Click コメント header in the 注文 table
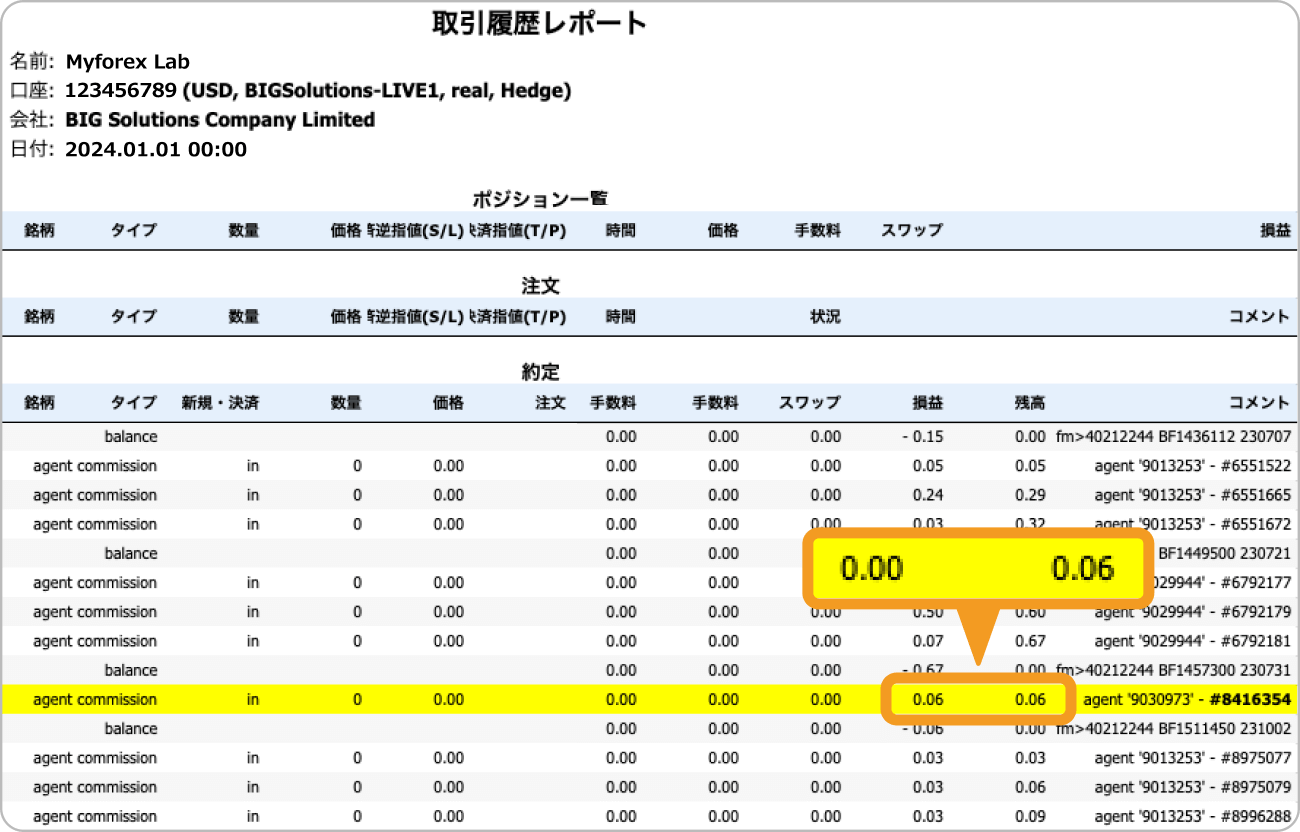Screen dimensions: 1300x832 point(1259,316)
